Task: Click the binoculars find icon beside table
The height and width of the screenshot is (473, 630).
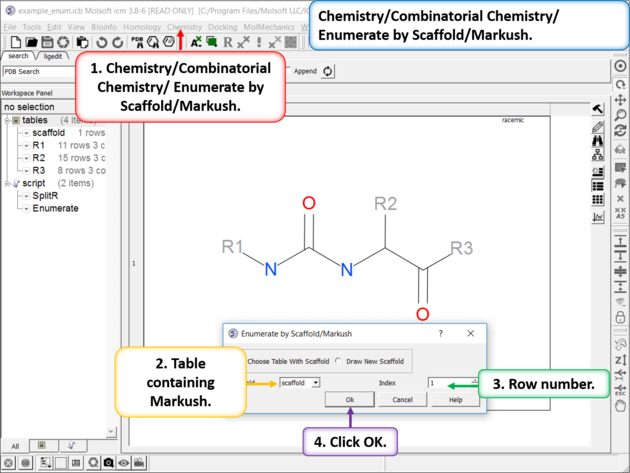Action: click(x=598, y=141)
